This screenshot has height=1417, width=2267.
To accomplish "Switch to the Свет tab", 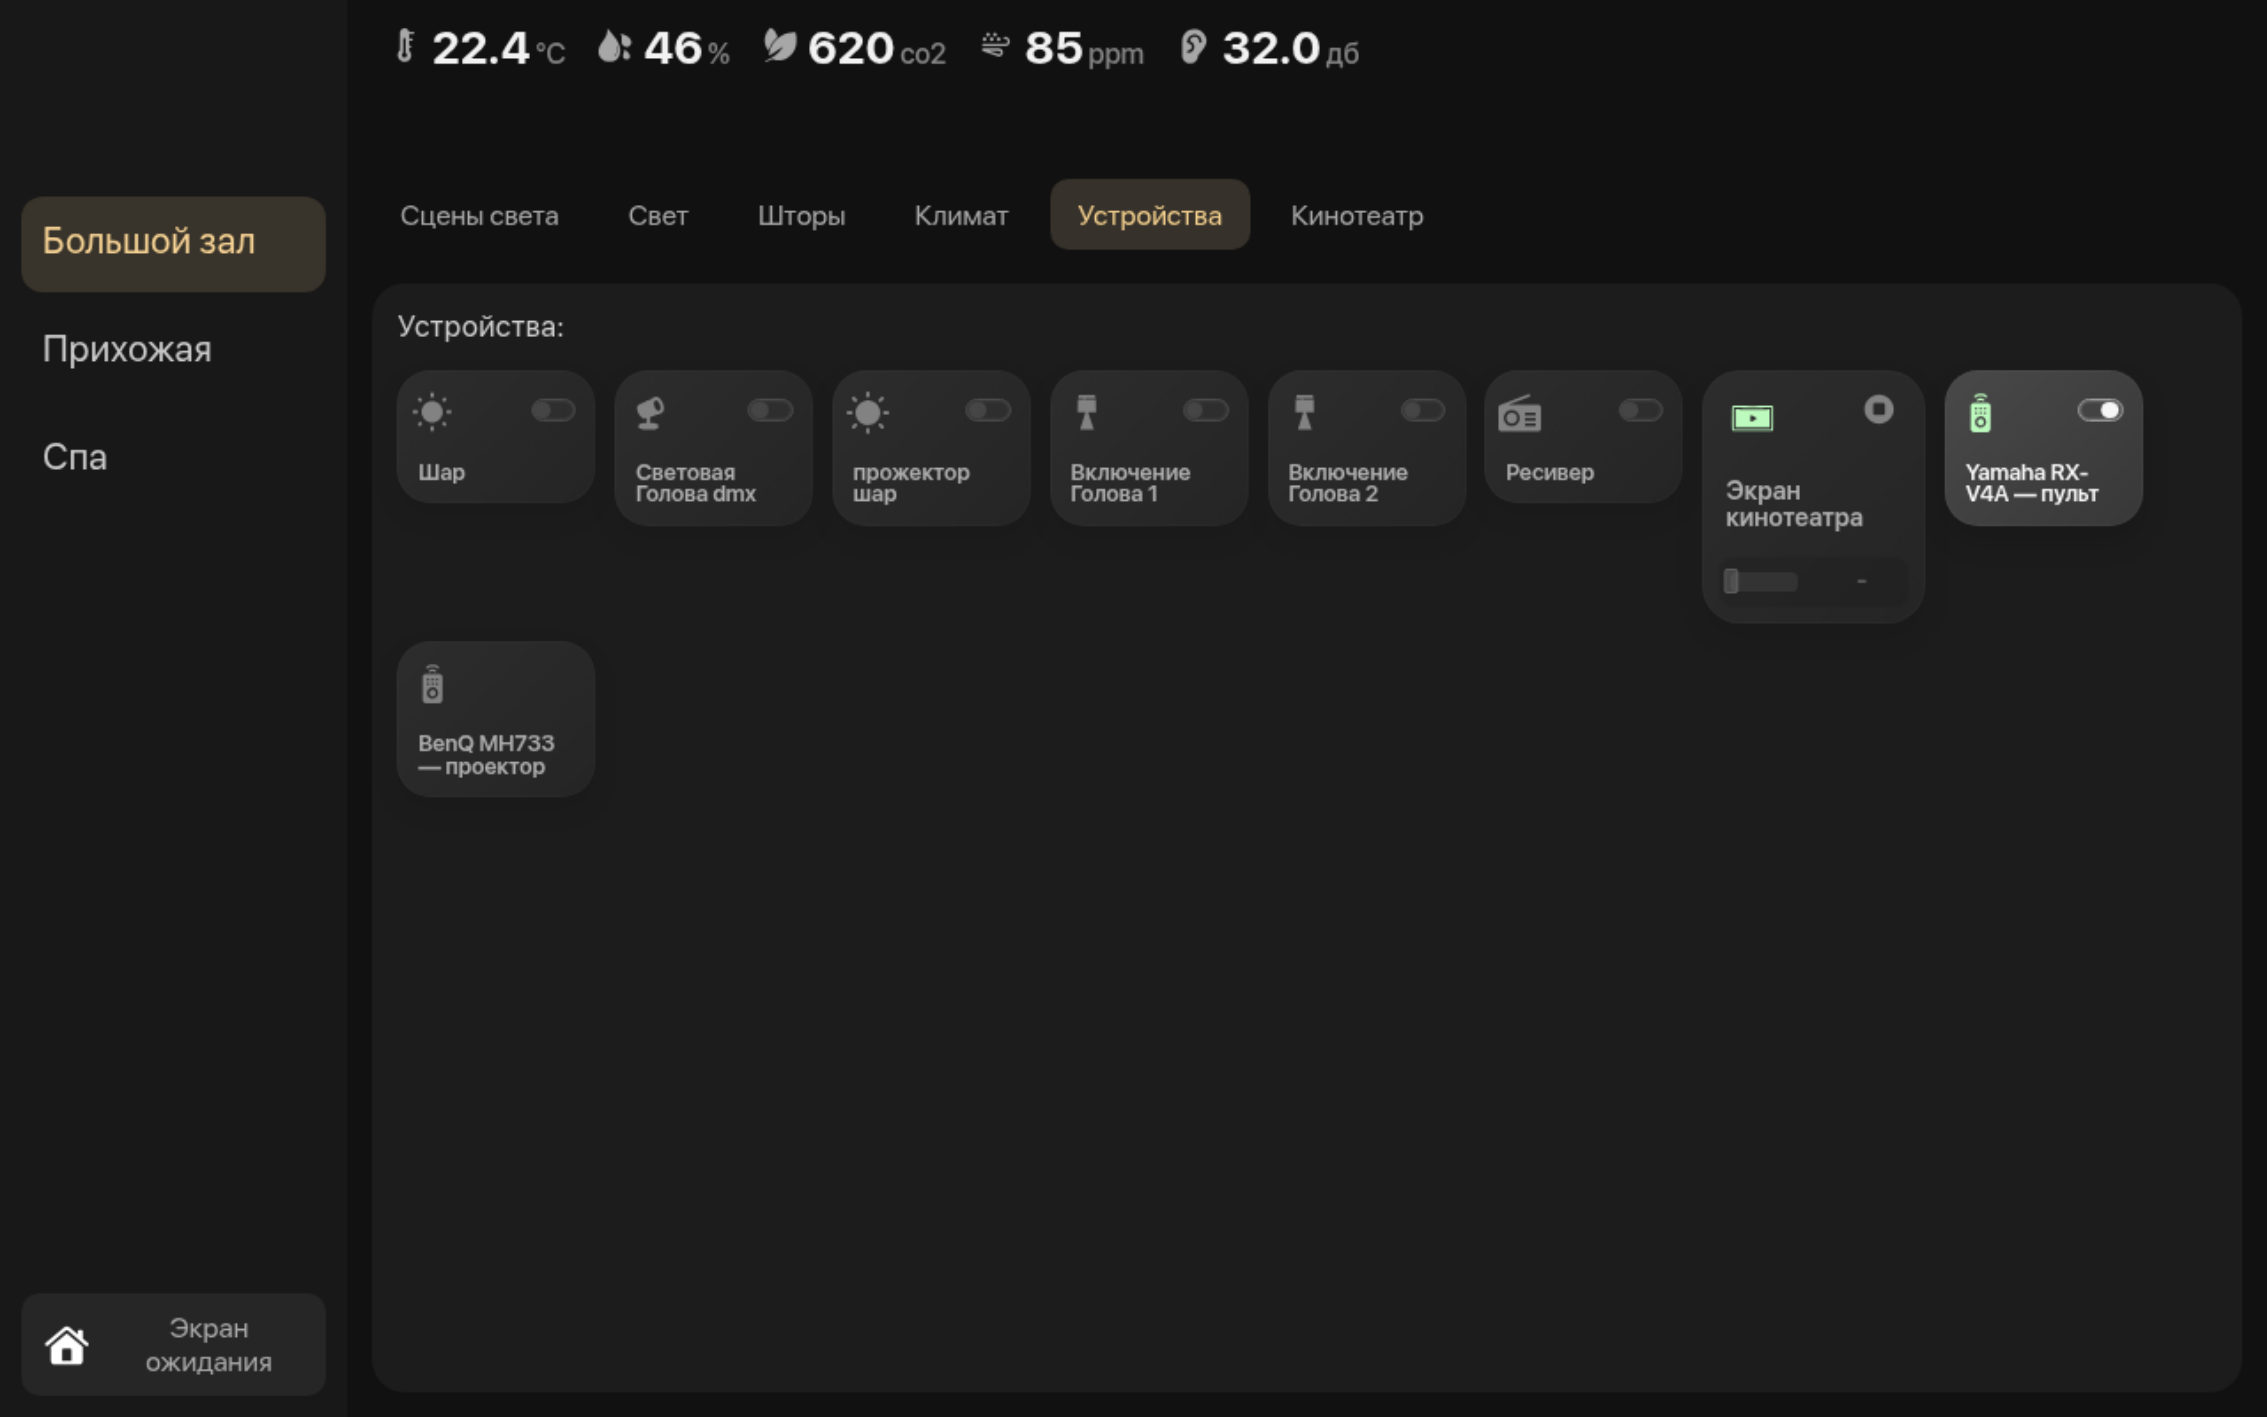I will click(658, 215).
